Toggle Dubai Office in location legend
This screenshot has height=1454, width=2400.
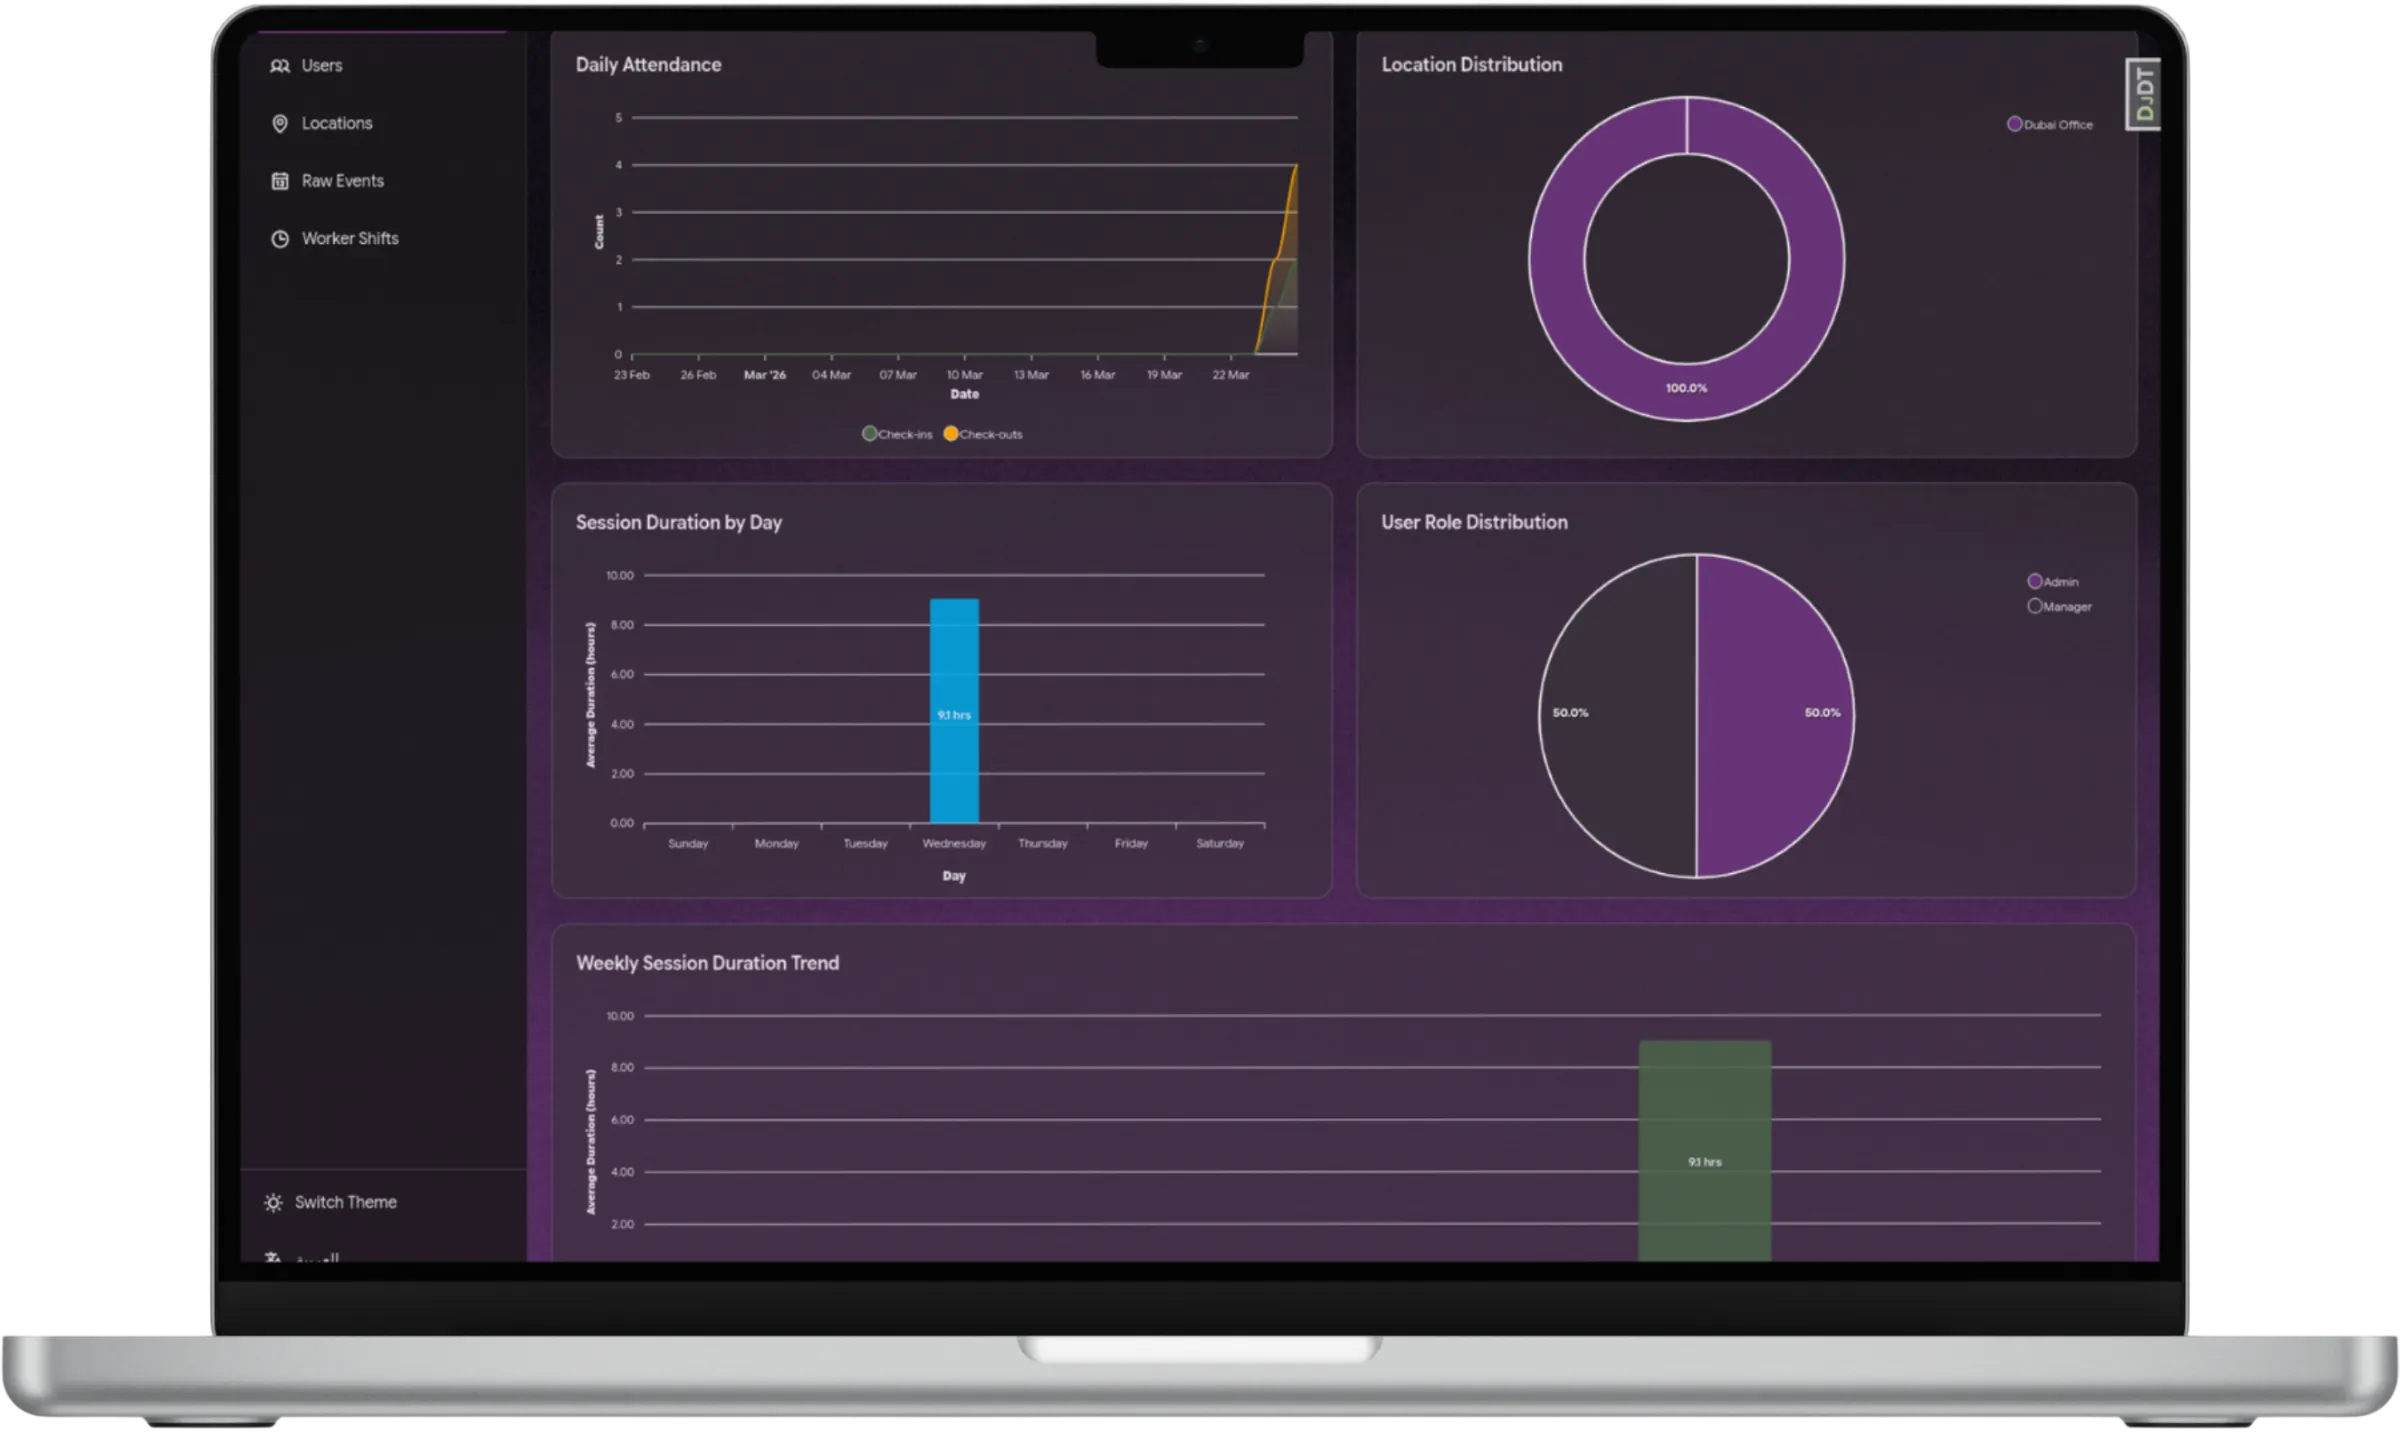pos(2050,125)
